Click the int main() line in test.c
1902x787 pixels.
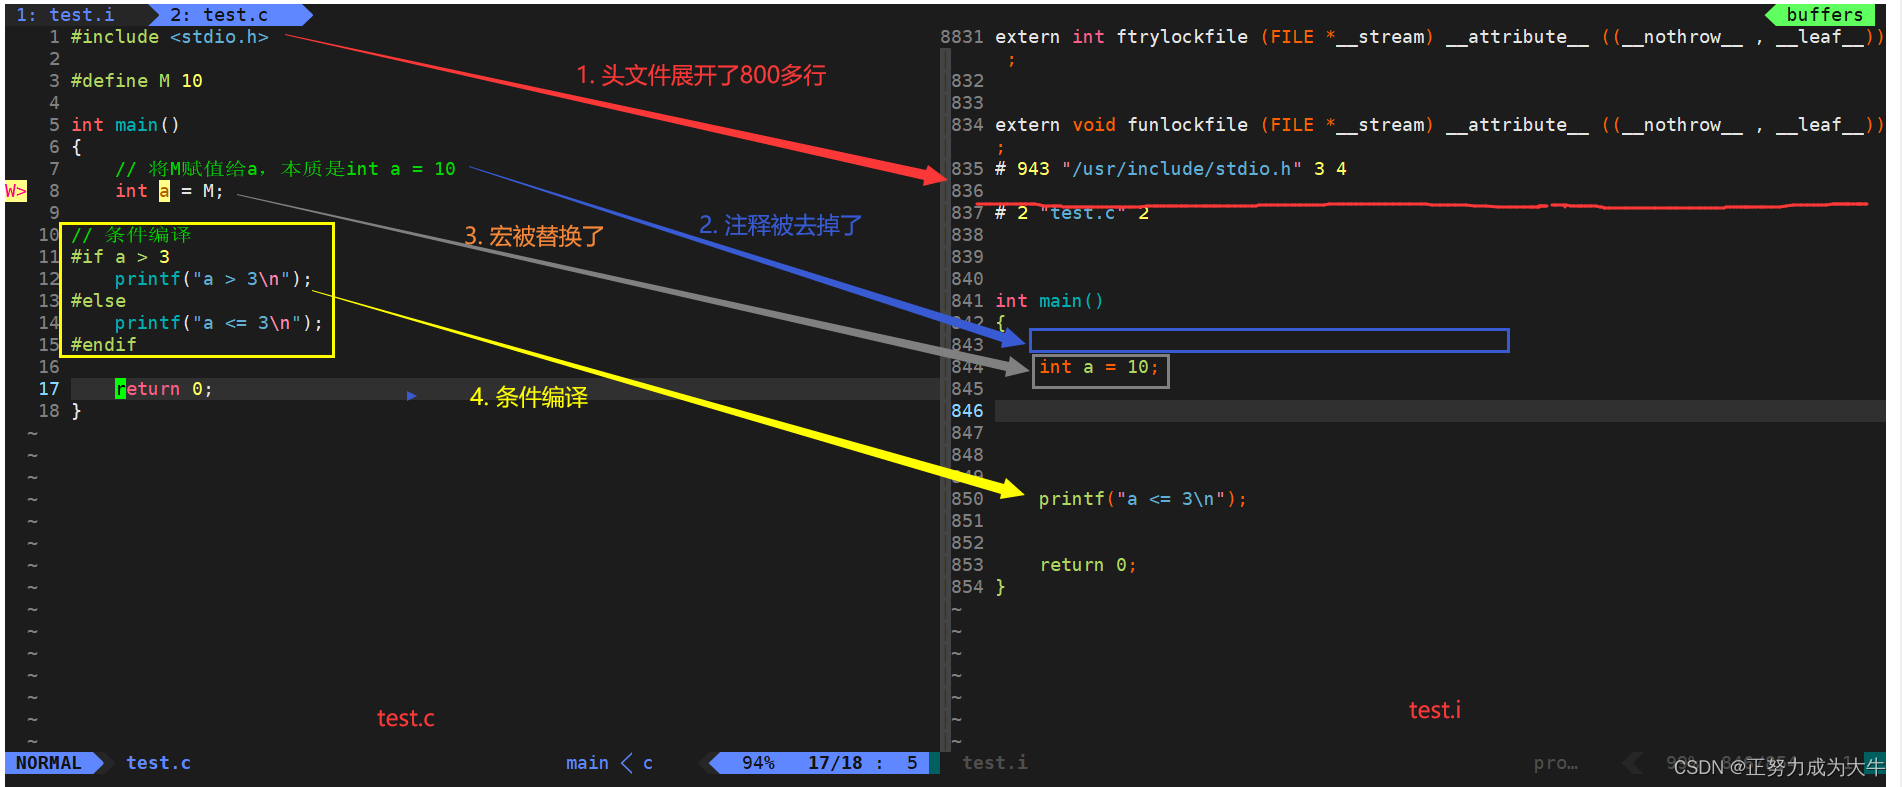tap(125, 125)
